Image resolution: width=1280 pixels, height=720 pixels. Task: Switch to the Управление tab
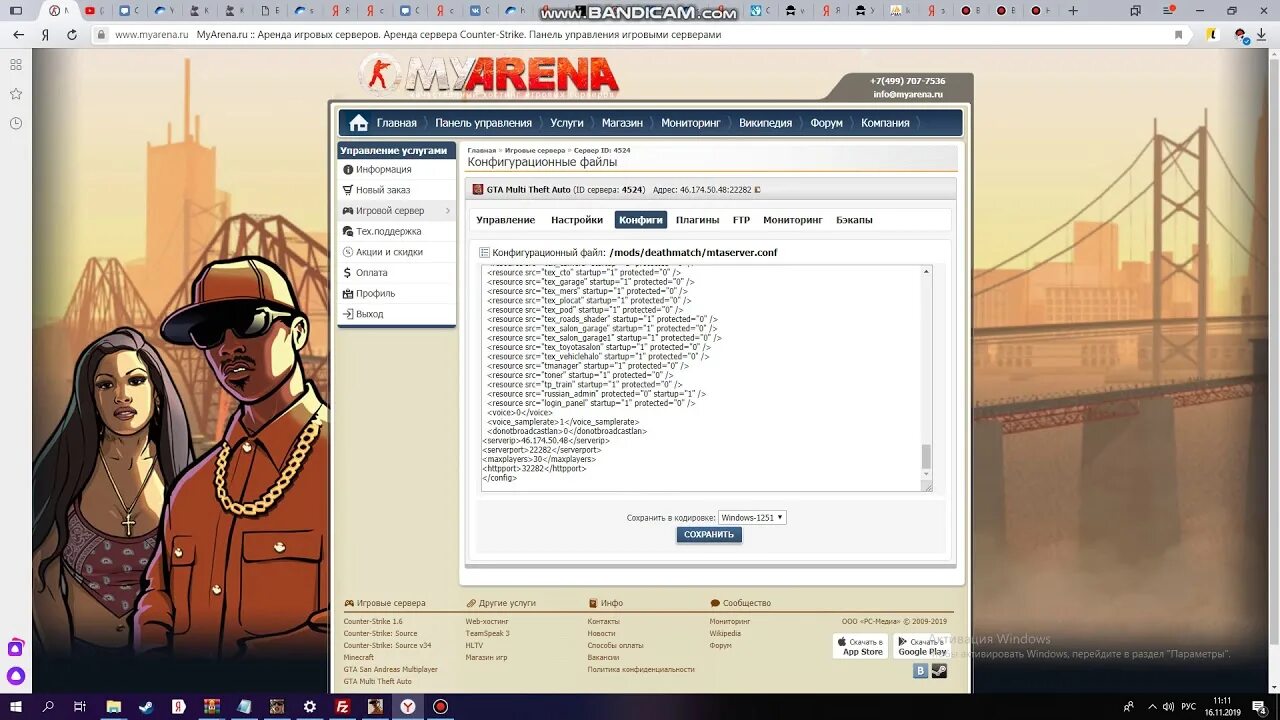click(505, 220)
